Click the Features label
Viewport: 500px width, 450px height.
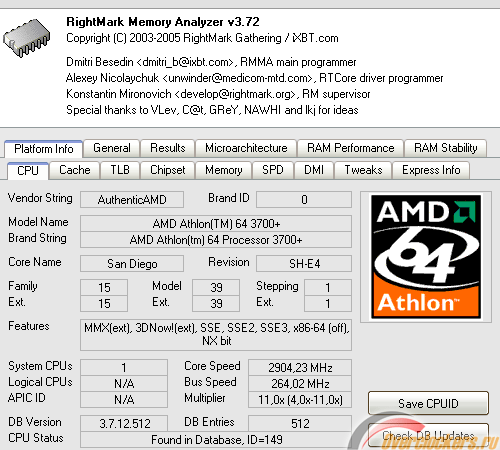pos(29,326)
